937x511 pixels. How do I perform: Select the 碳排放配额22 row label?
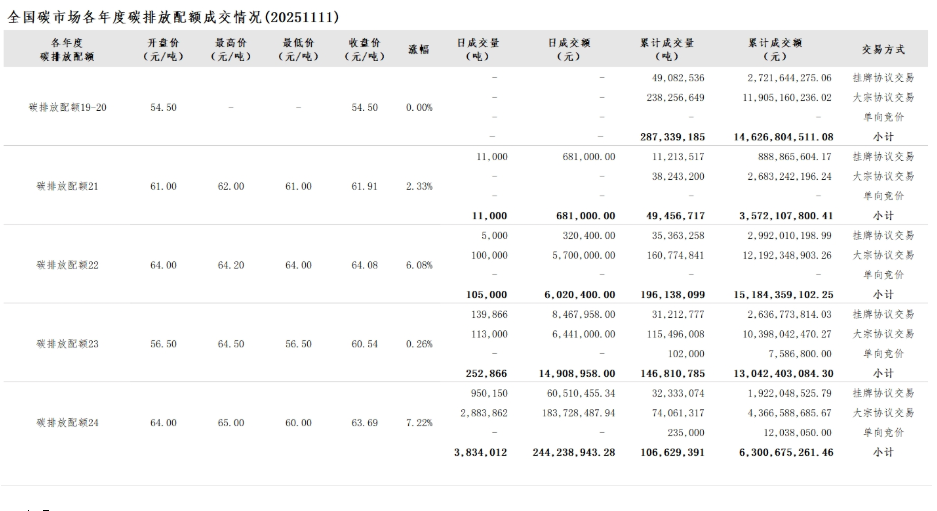[x=68, y=265]
